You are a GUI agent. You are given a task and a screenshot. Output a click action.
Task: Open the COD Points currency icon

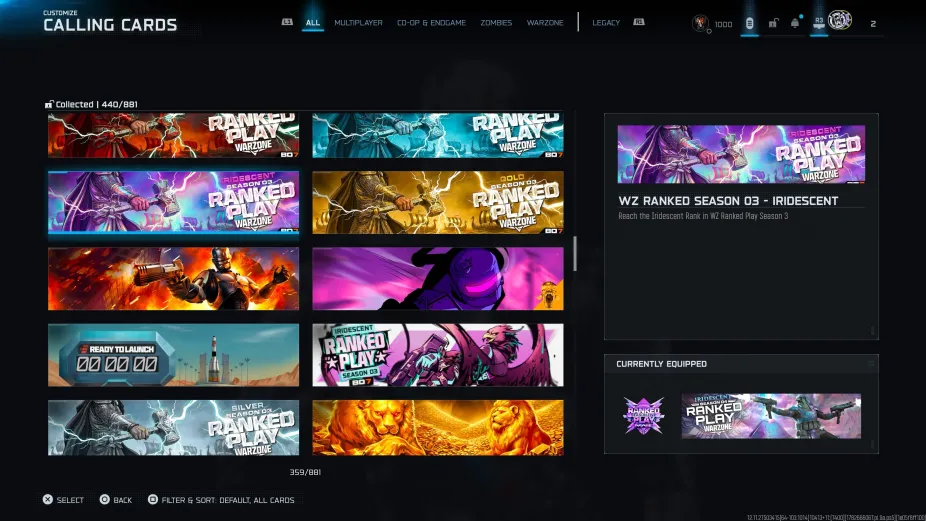pos(700,23)
